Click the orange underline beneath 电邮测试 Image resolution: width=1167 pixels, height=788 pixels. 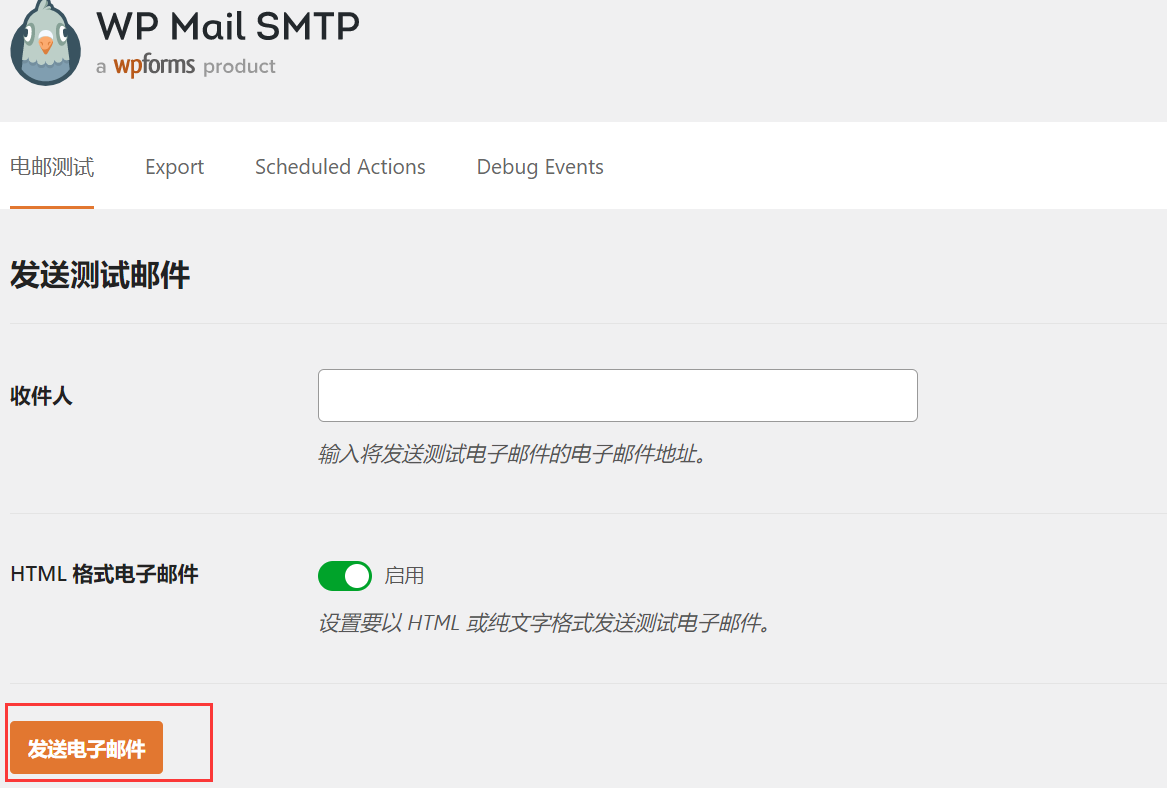(52, 207)
